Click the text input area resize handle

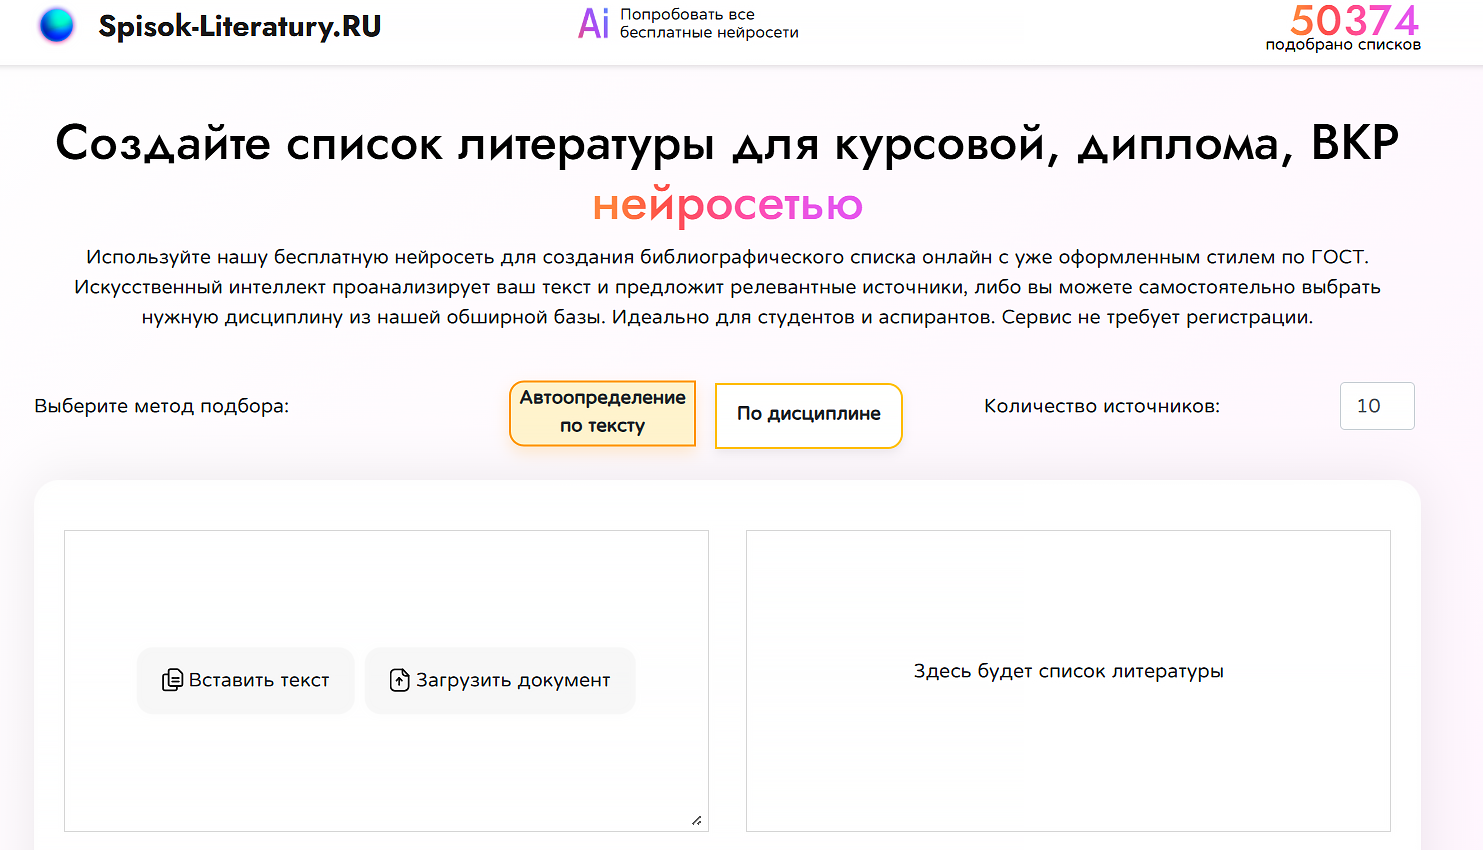click(x=698, y=821)
